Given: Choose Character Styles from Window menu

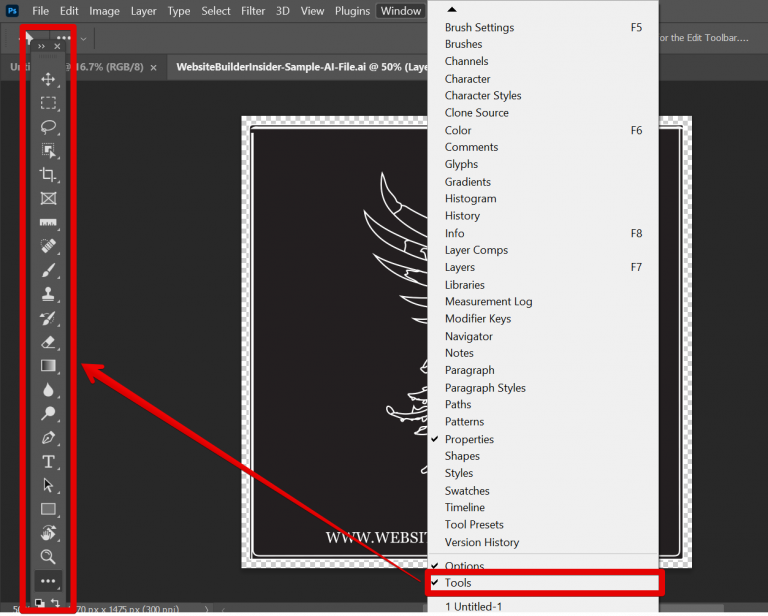Looking at the screenshot, I should (x=543, y=95).
